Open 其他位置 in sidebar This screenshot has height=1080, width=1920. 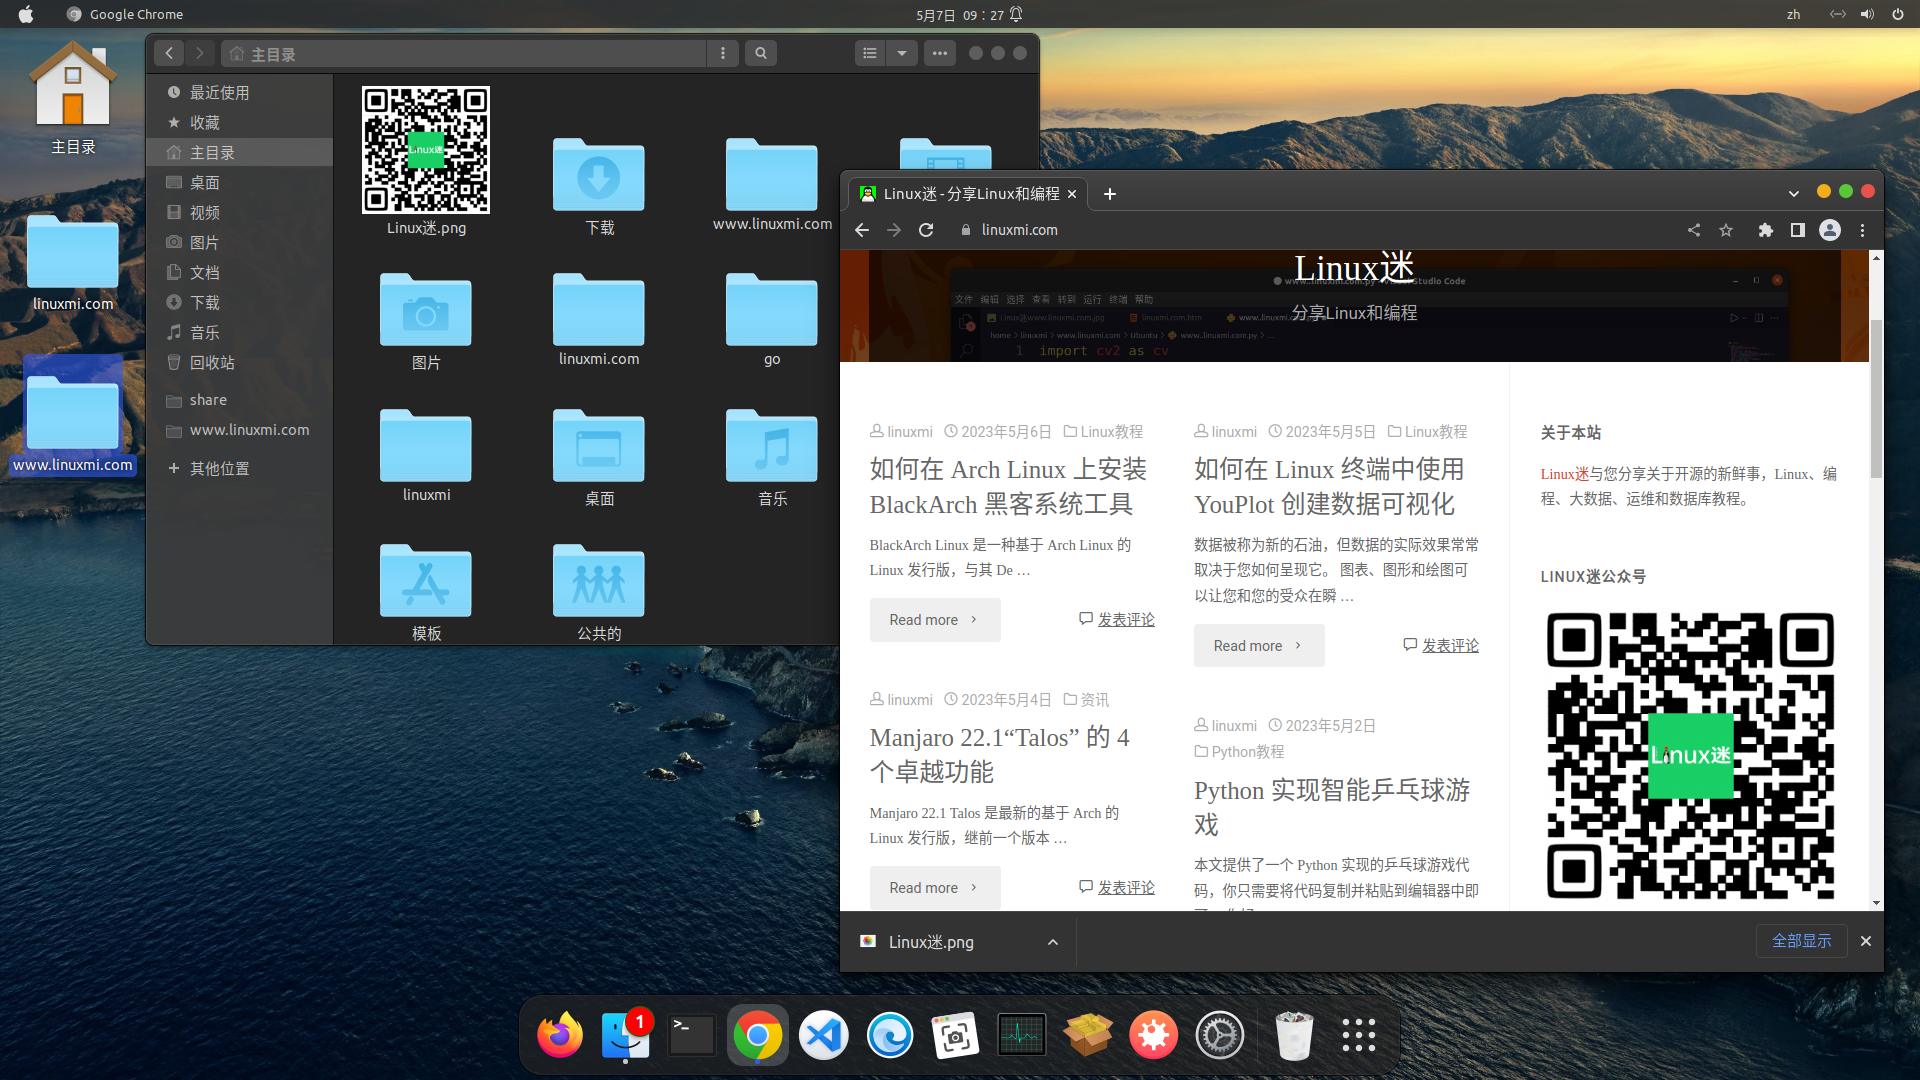240,468
